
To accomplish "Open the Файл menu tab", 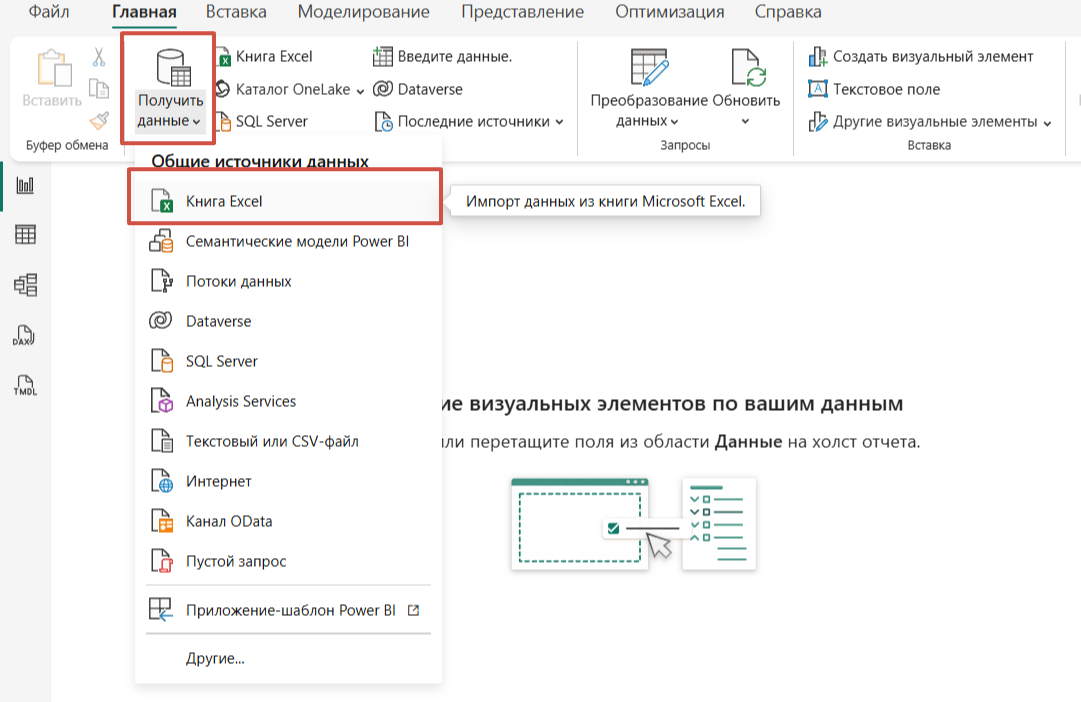I will point(48,12).
